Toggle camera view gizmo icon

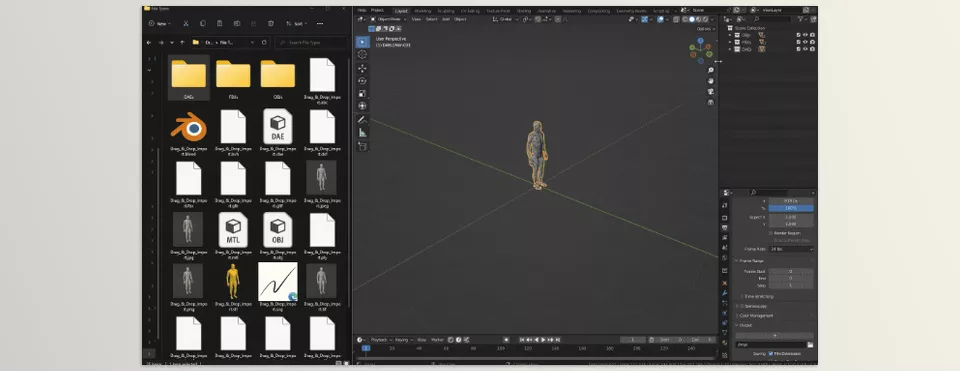(711, 91)
